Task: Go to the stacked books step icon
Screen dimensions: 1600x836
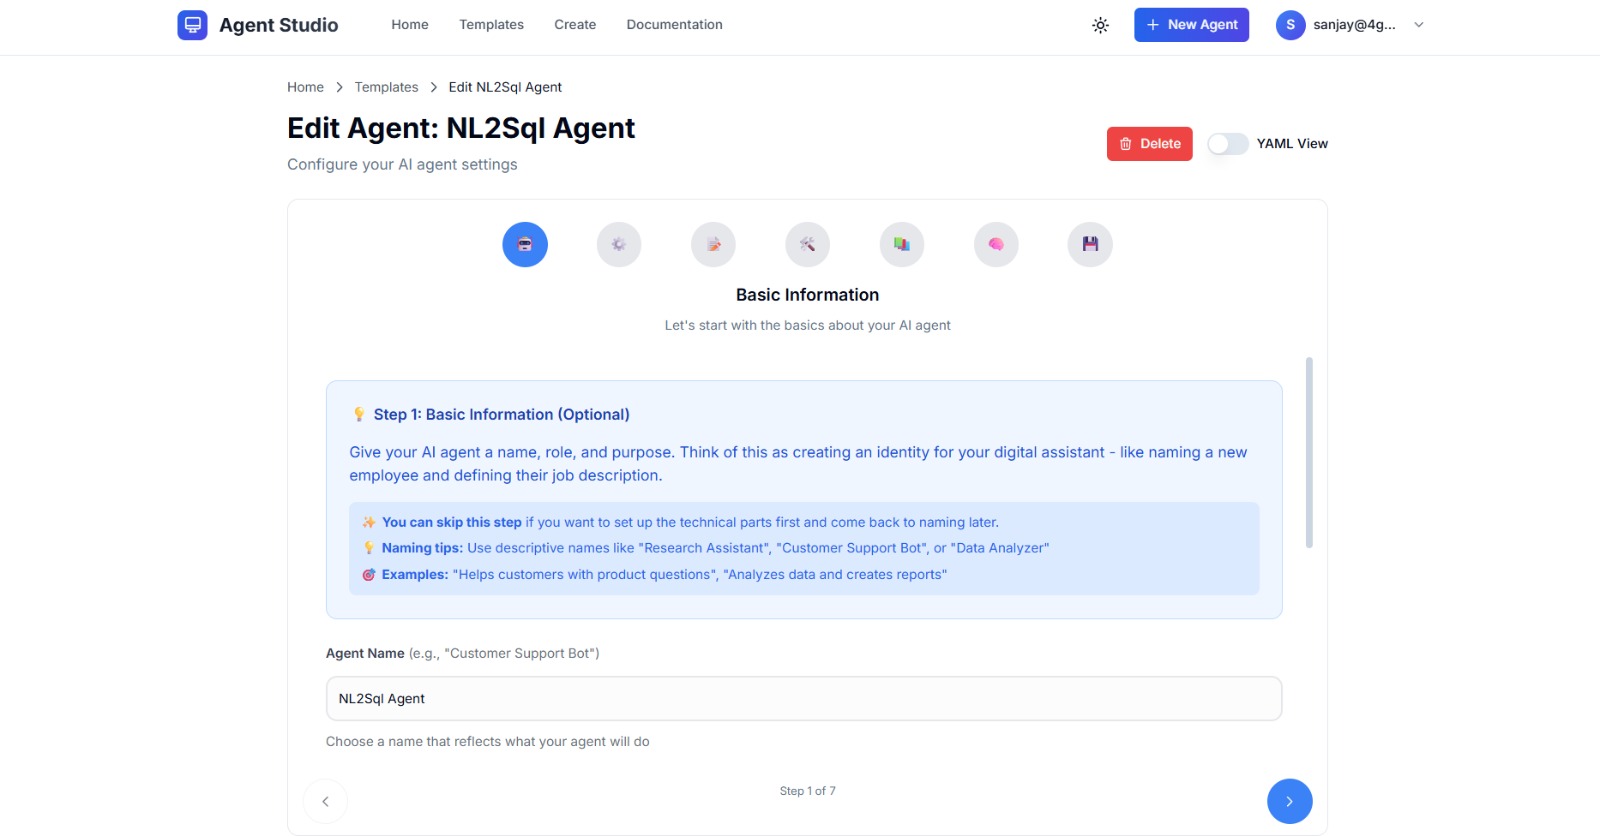Action: [x=902, y=244]
